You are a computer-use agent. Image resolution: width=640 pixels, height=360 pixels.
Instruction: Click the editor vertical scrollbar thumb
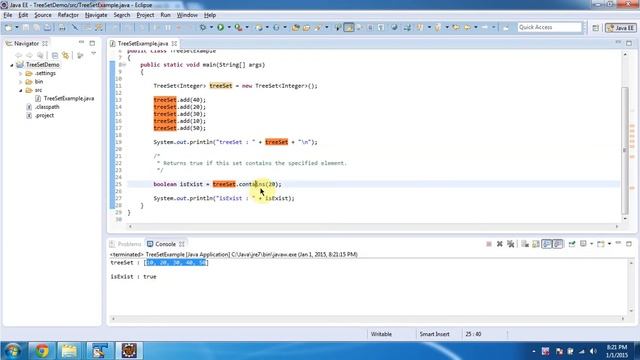coord(624,151)
